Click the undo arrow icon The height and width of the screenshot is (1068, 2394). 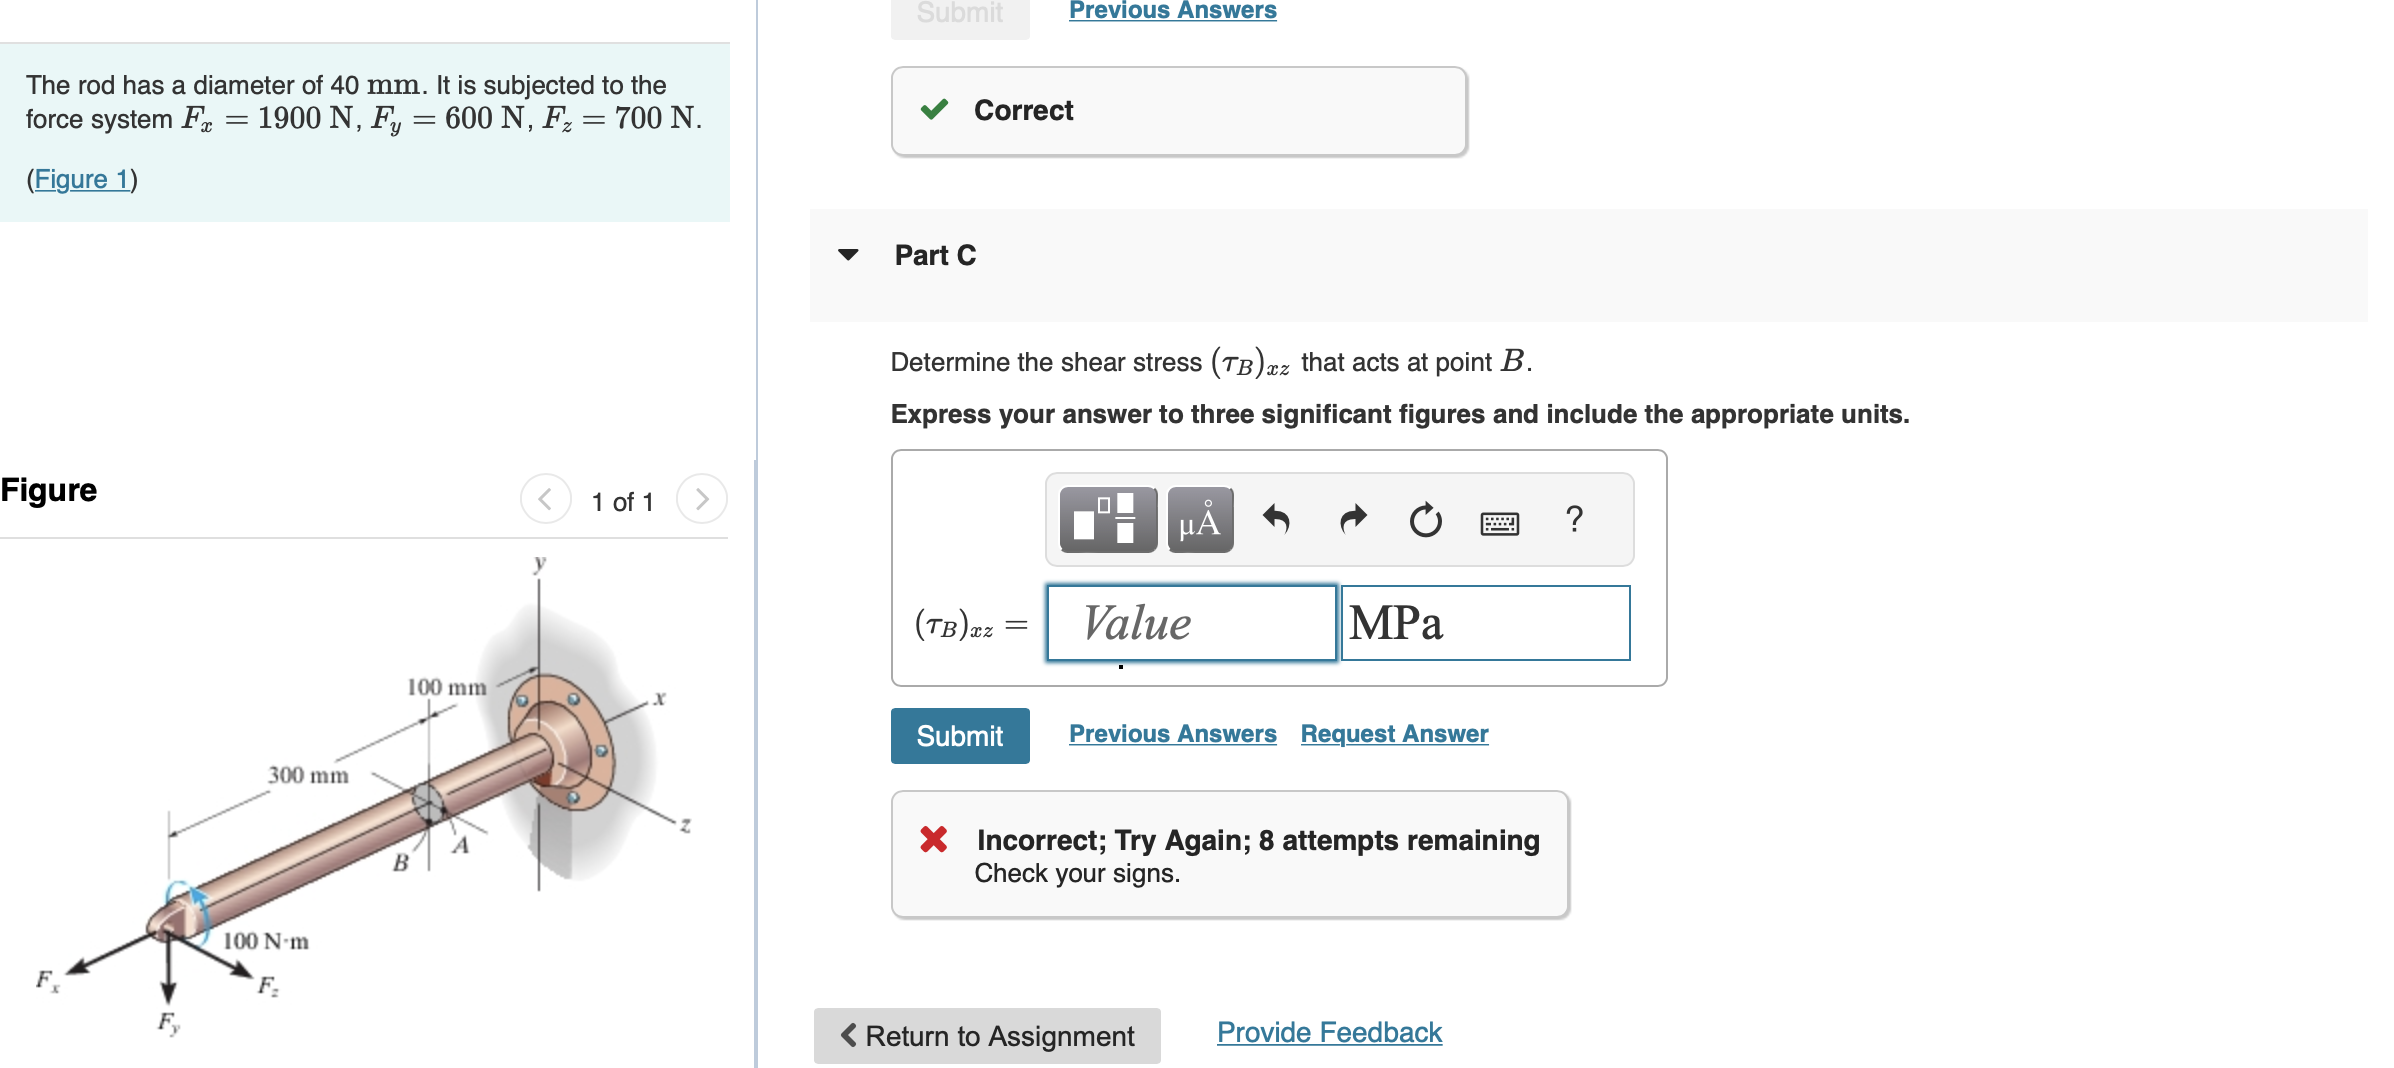(1276, 520)
